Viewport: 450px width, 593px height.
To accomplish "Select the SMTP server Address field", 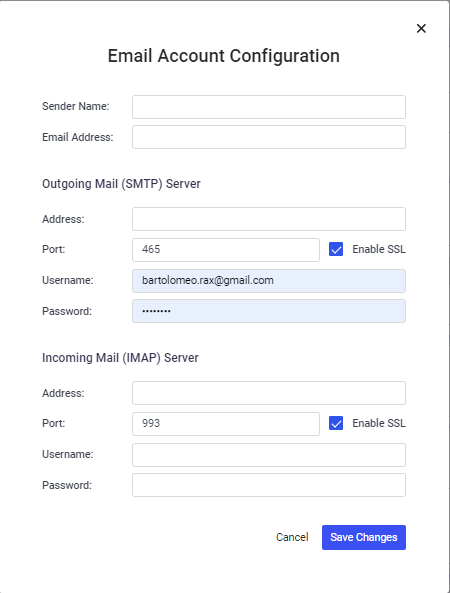I will [269, 219].
